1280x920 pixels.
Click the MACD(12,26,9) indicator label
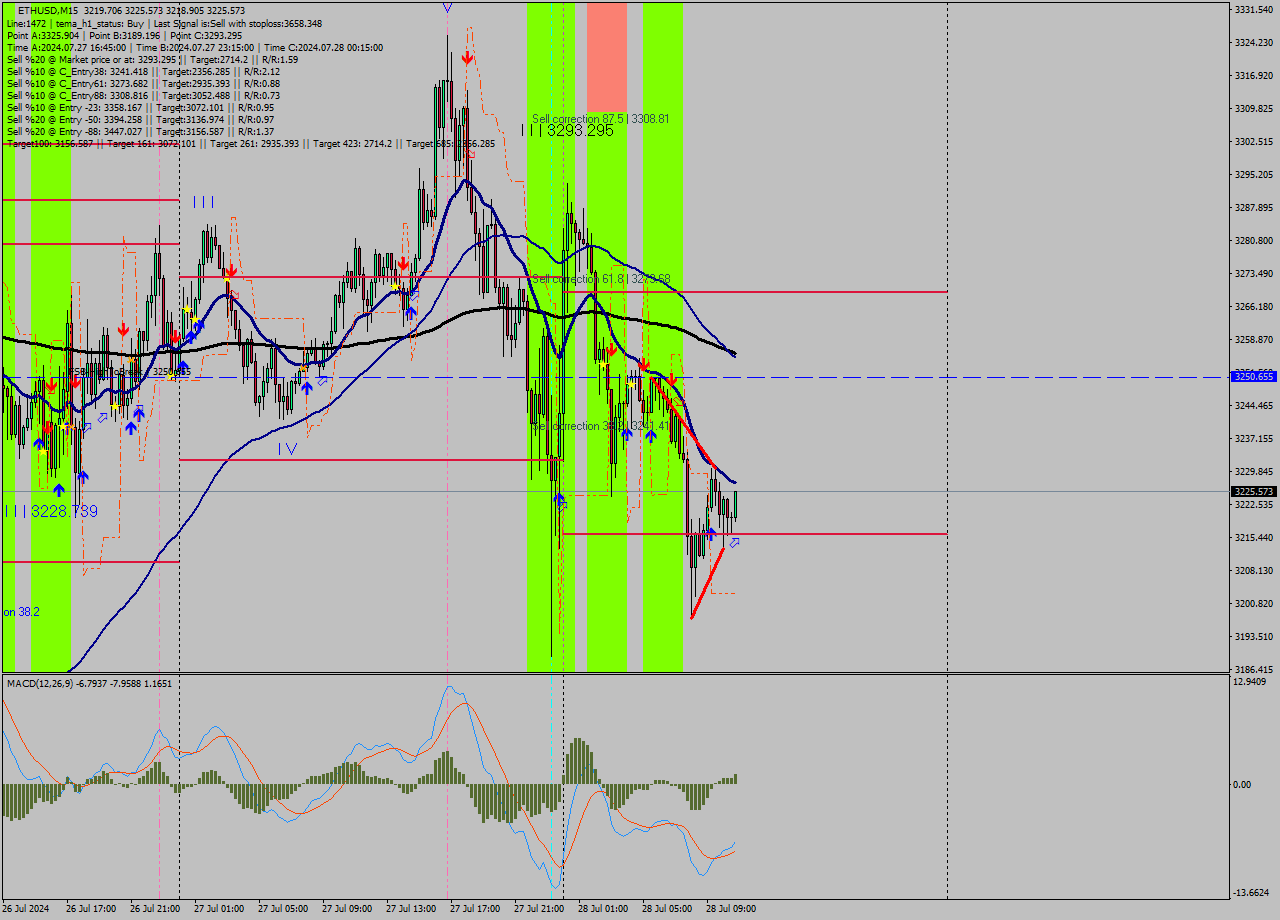88,683
